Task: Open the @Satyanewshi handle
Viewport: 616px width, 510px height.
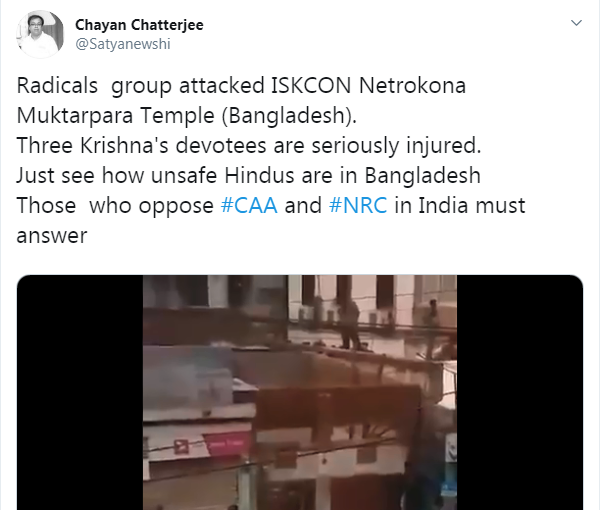Action: pyautogui.click(x=123, y=44)
